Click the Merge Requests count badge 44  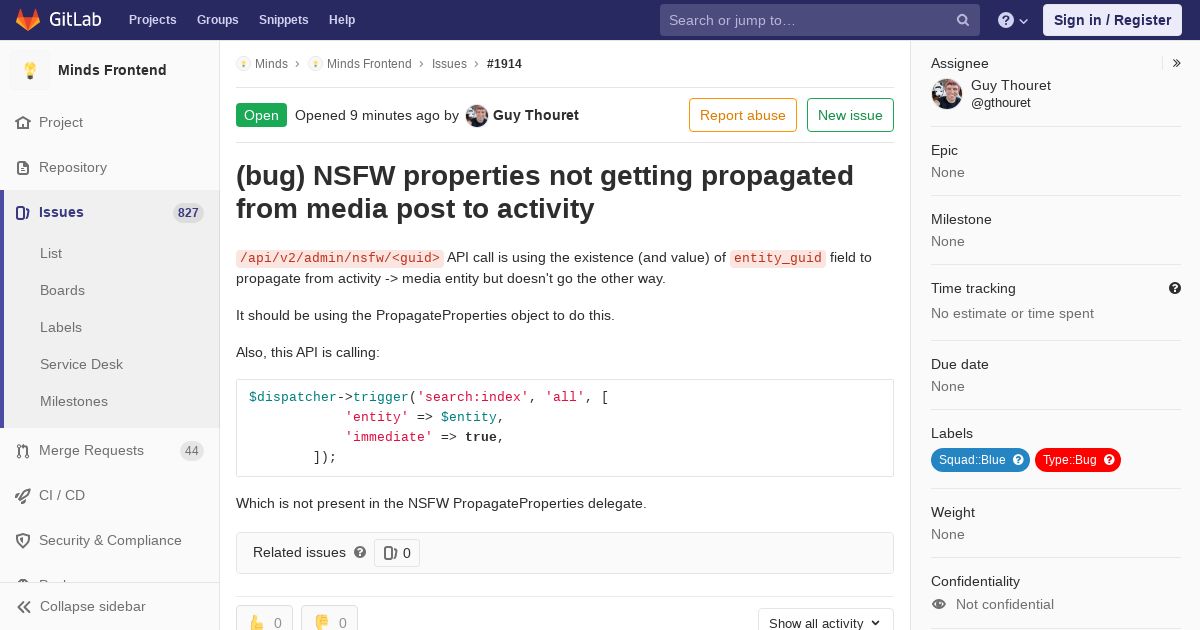point(192,451)
